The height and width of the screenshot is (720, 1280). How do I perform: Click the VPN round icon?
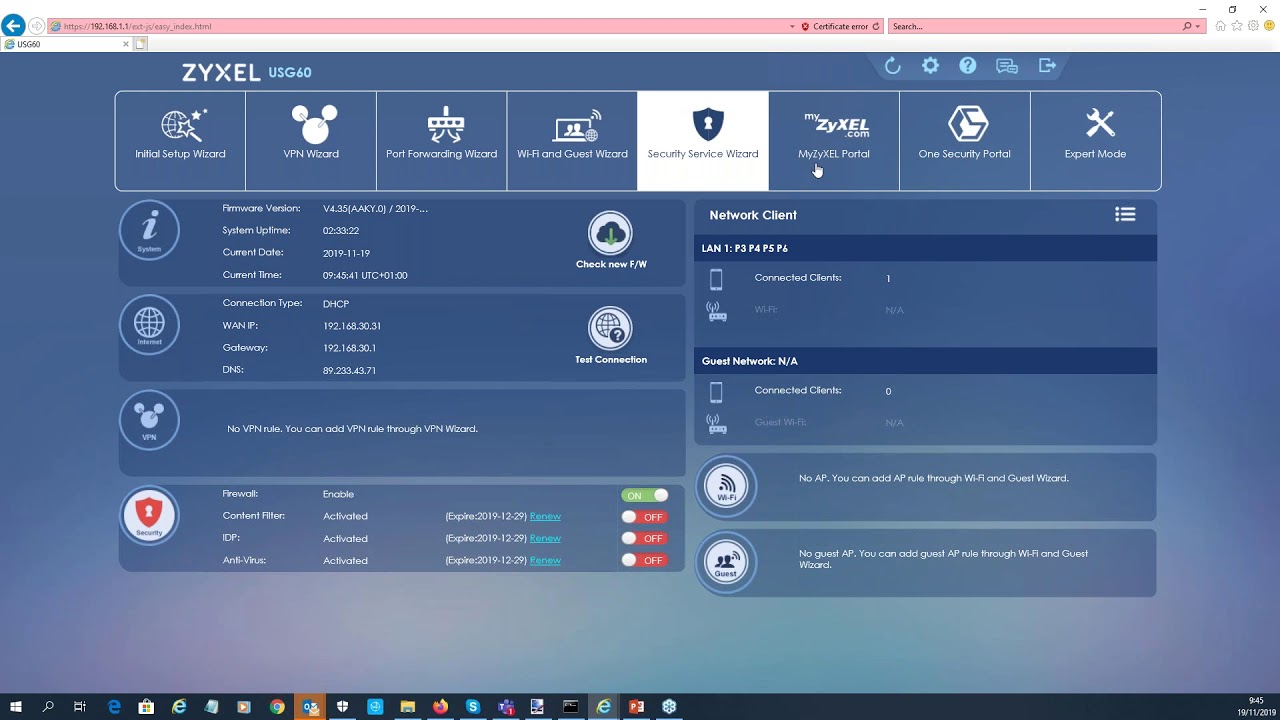pos(149,420)
